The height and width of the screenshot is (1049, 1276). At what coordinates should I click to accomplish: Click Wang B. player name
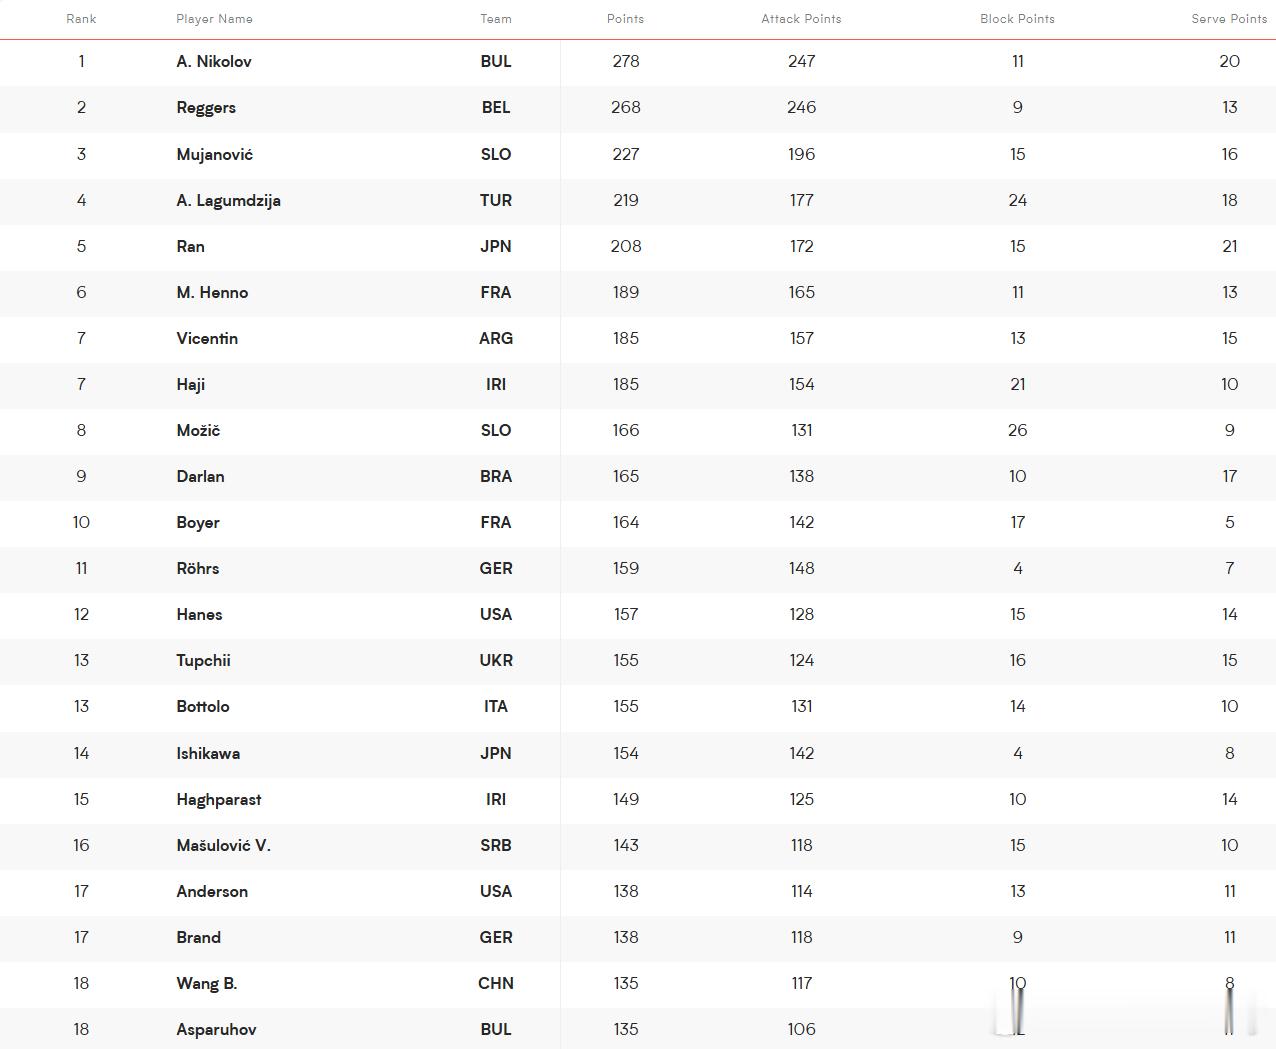tap(207, 983)
